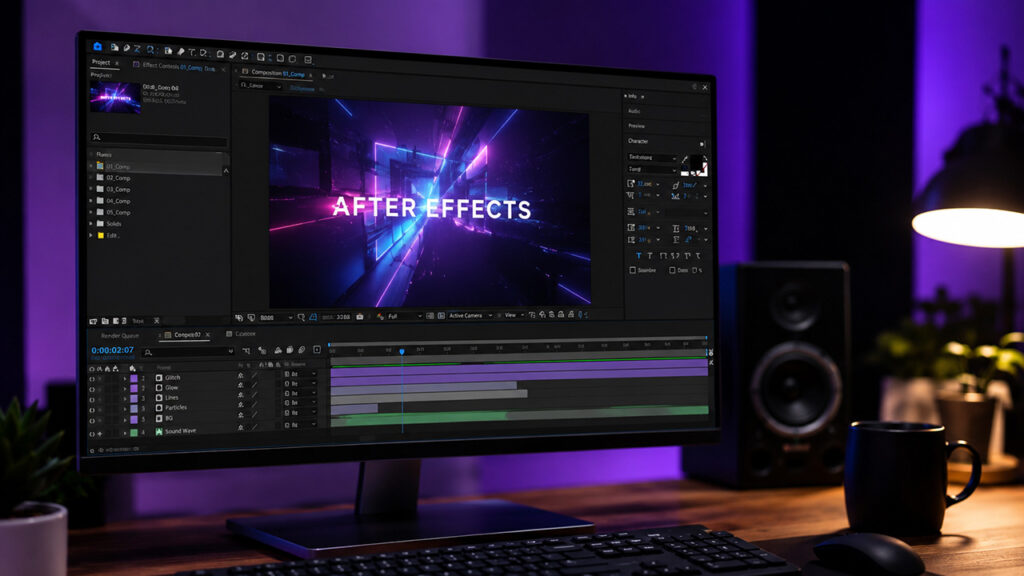
Task: Open the Preview panel header
Action: tap(636, 125)
